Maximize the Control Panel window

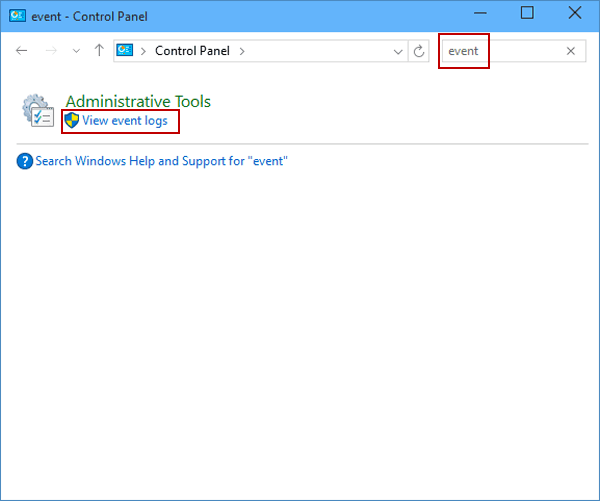[x=527, y=13]
